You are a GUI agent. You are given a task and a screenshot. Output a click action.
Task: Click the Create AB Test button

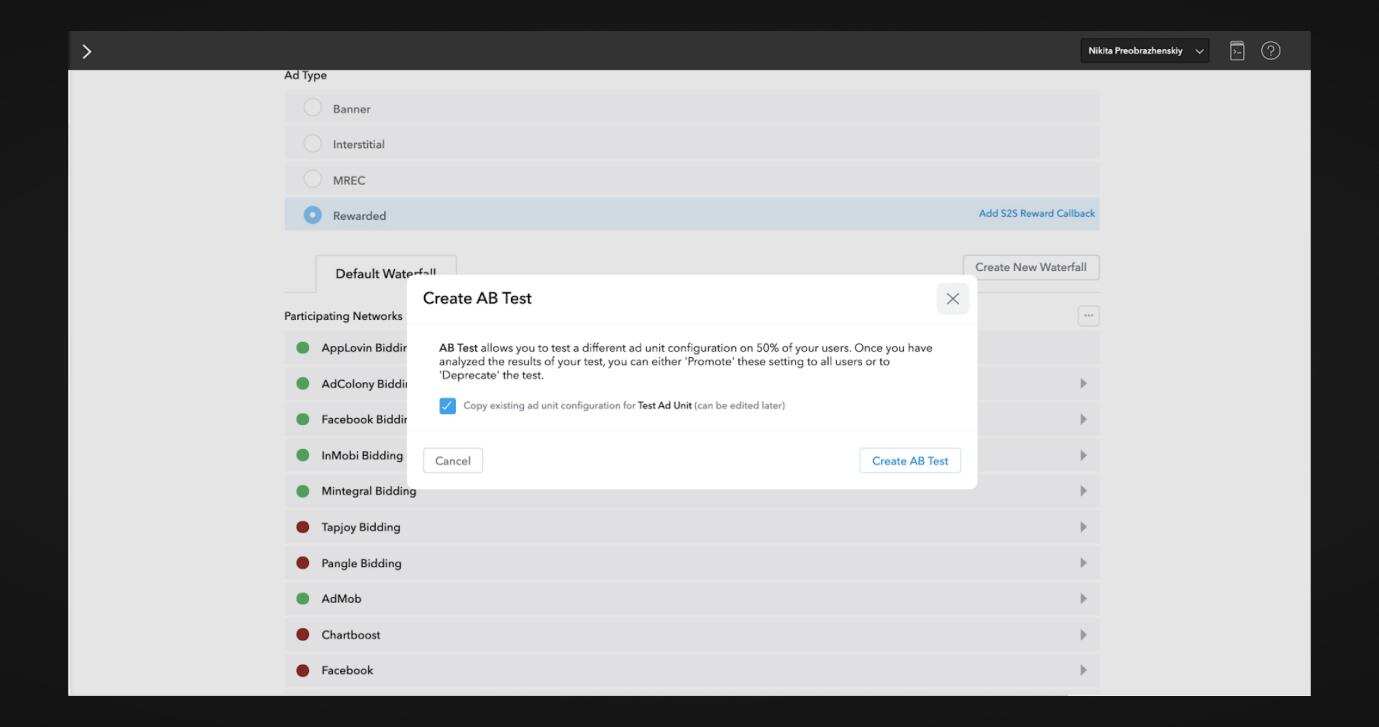coord(909,461)
